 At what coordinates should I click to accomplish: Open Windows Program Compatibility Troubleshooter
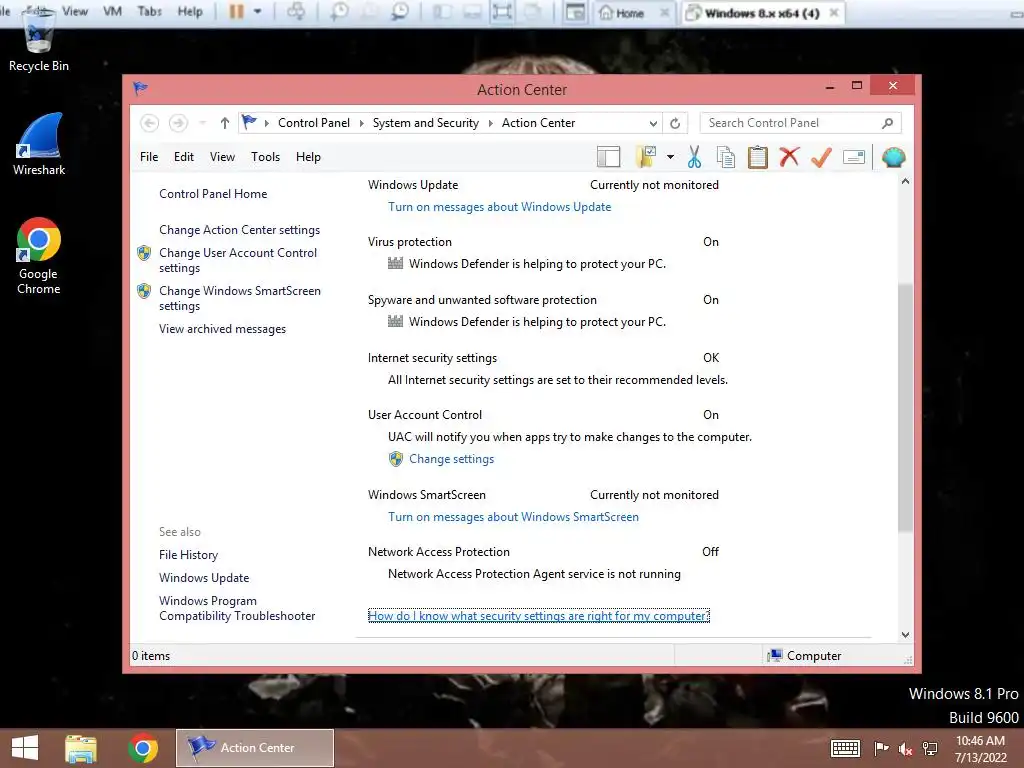tap(236, 608)
